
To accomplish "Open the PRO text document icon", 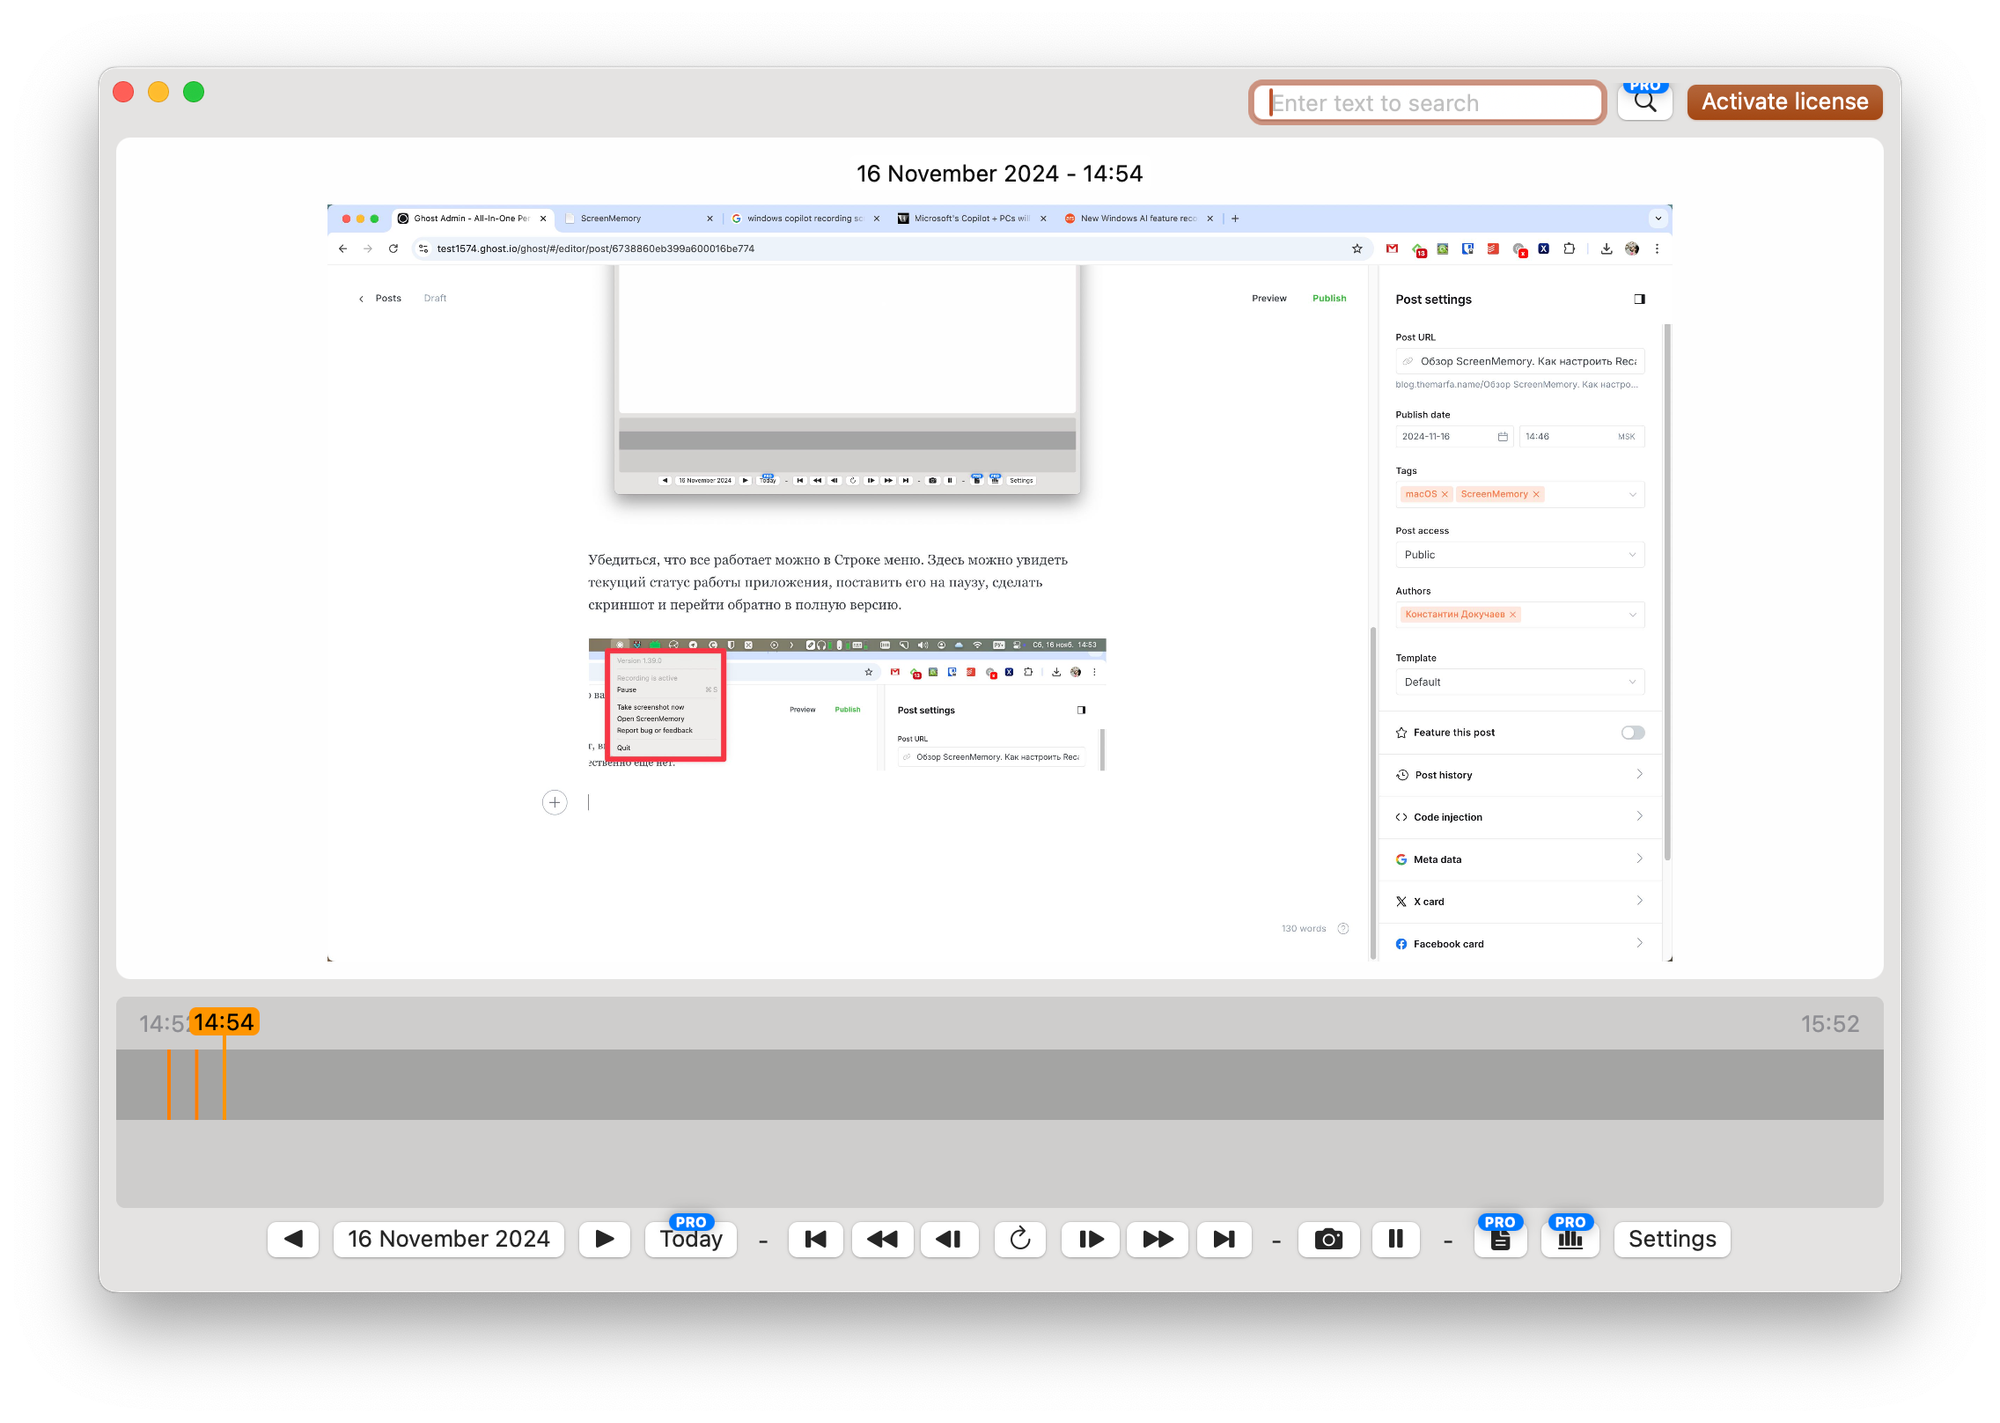I will tap(1500, 1239).
